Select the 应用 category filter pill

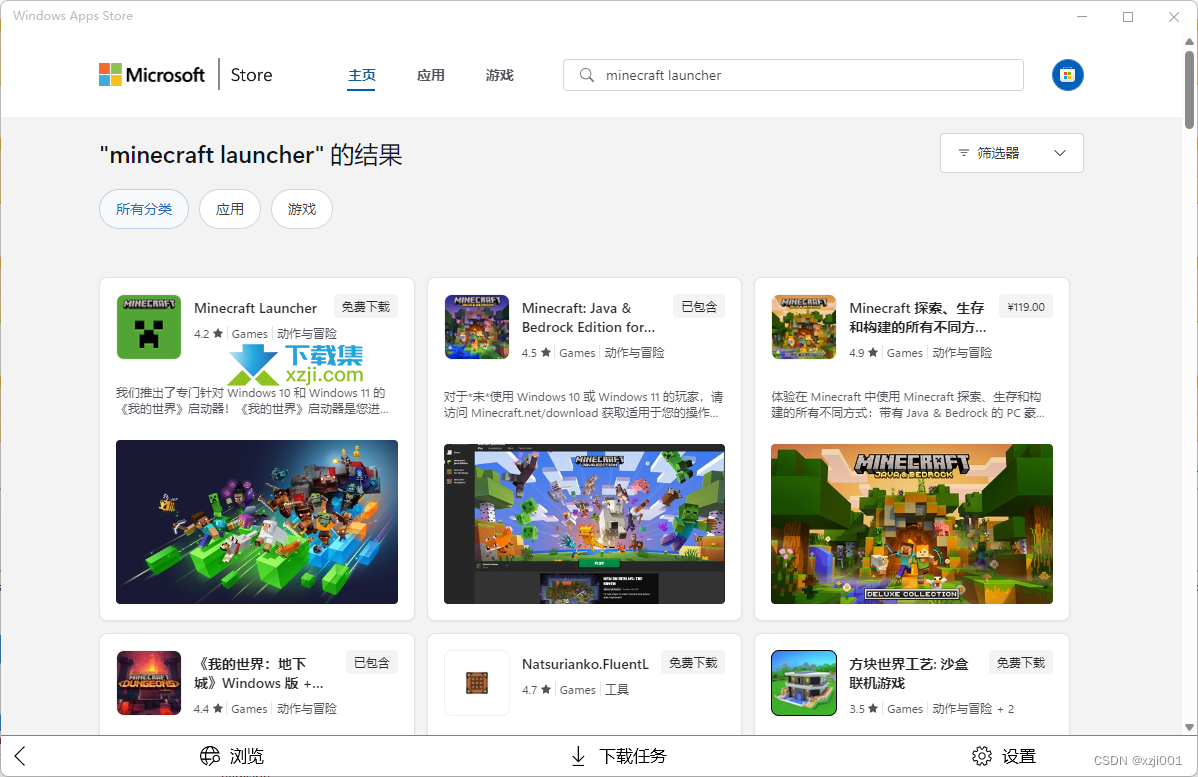click(x=230, y=209)
